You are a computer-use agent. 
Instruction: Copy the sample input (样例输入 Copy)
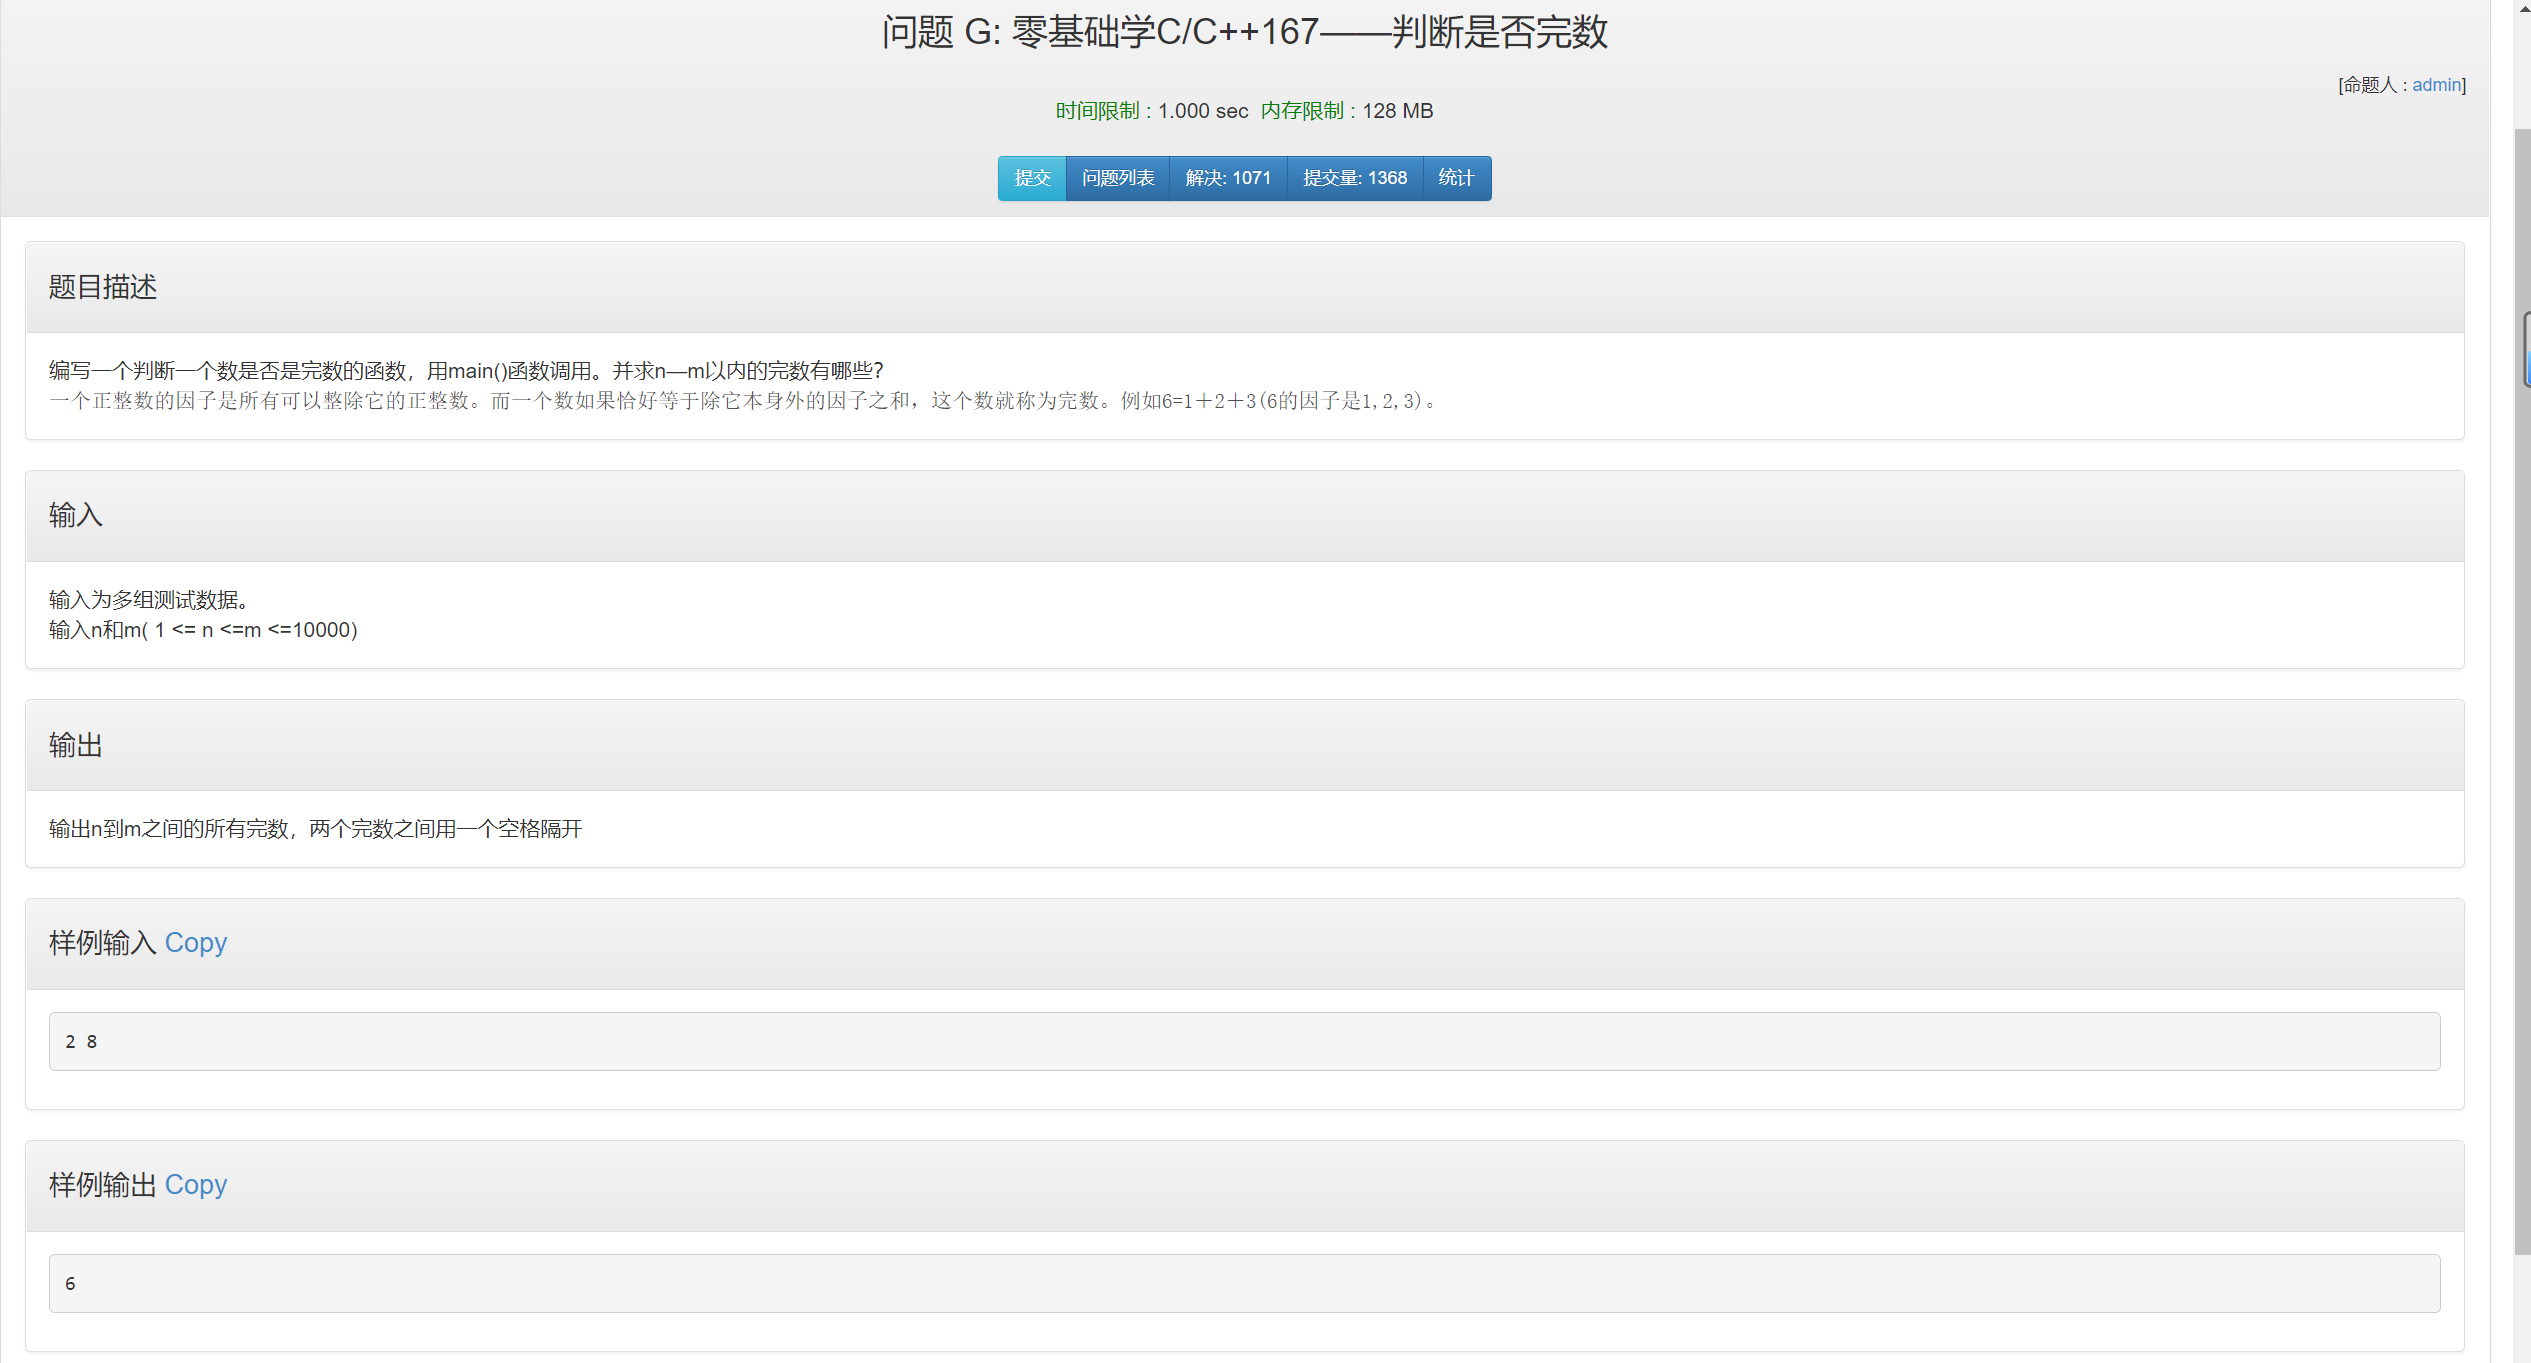[x=195, y=942]
